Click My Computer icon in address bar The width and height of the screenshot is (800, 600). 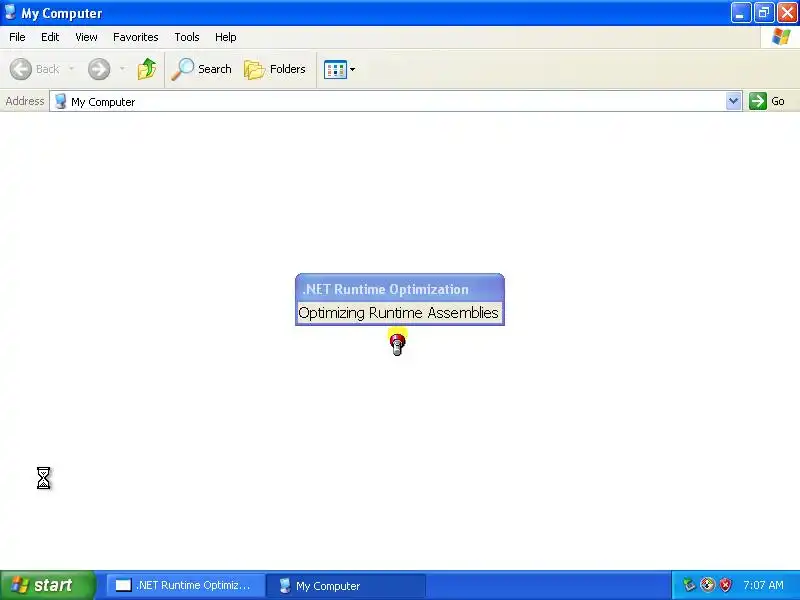click(60, 101)
